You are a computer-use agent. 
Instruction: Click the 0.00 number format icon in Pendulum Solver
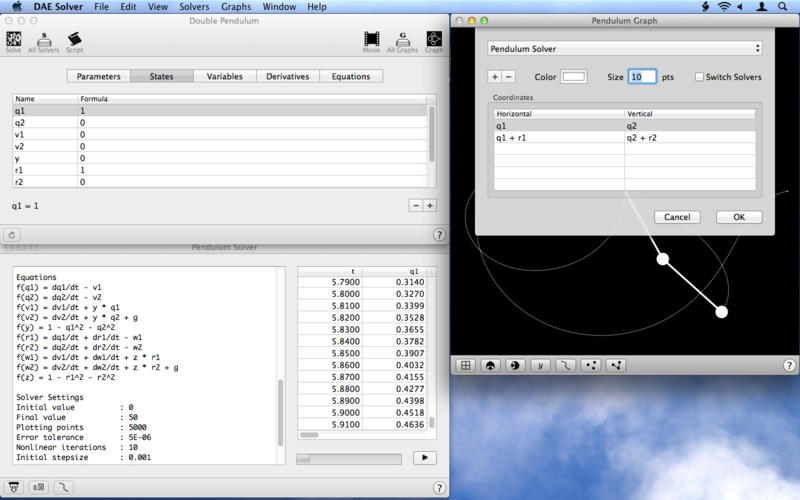tap(39, 487)
